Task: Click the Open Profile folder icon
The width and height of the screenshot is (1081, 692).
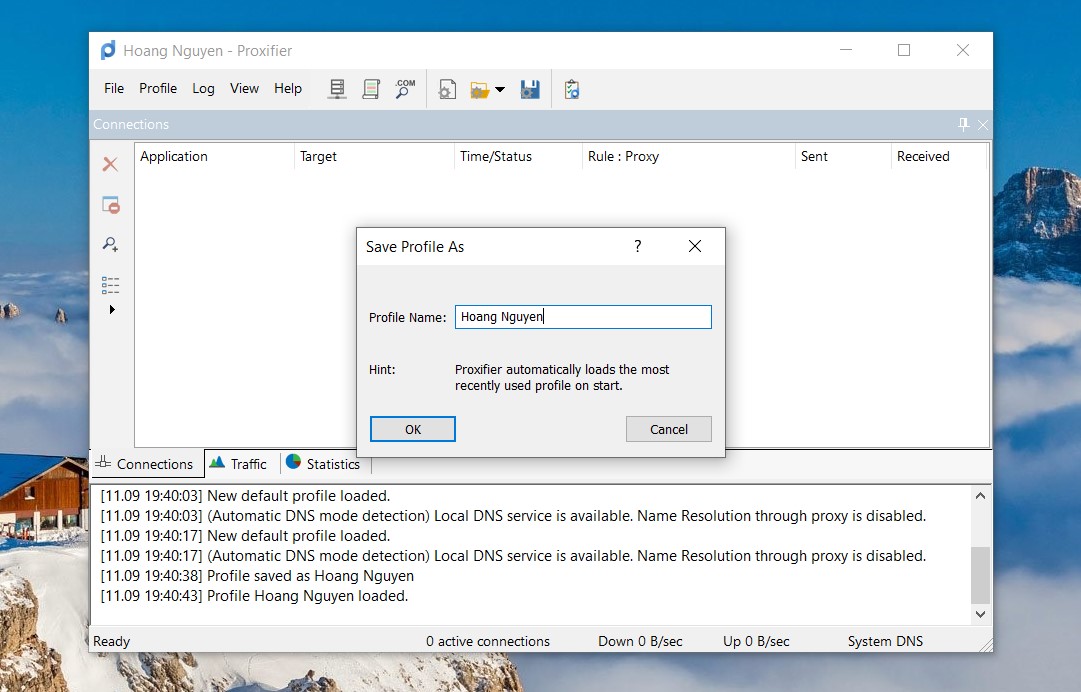Action: [480, 89]
